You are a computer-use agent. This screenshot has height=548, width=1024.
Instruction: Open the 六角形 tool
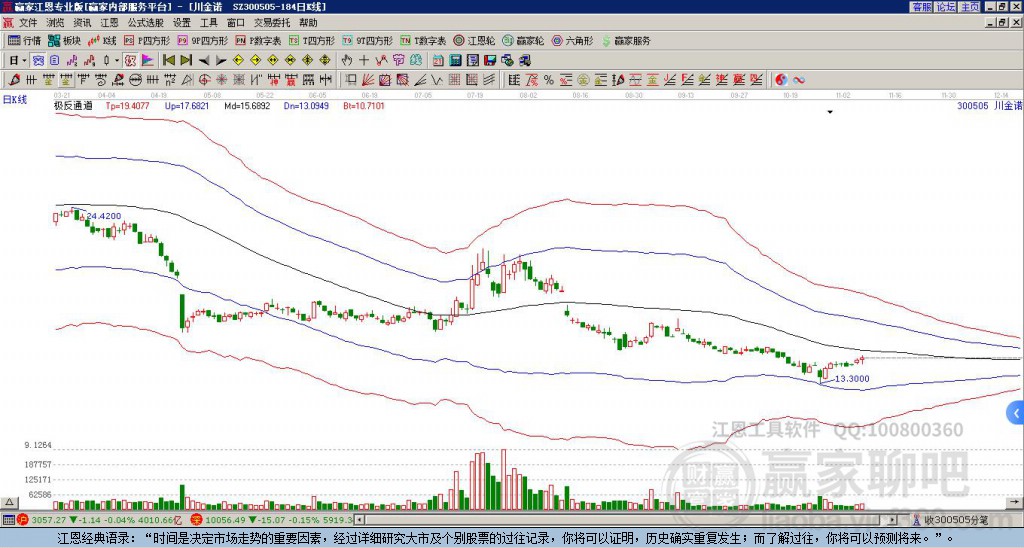point(572,40)
